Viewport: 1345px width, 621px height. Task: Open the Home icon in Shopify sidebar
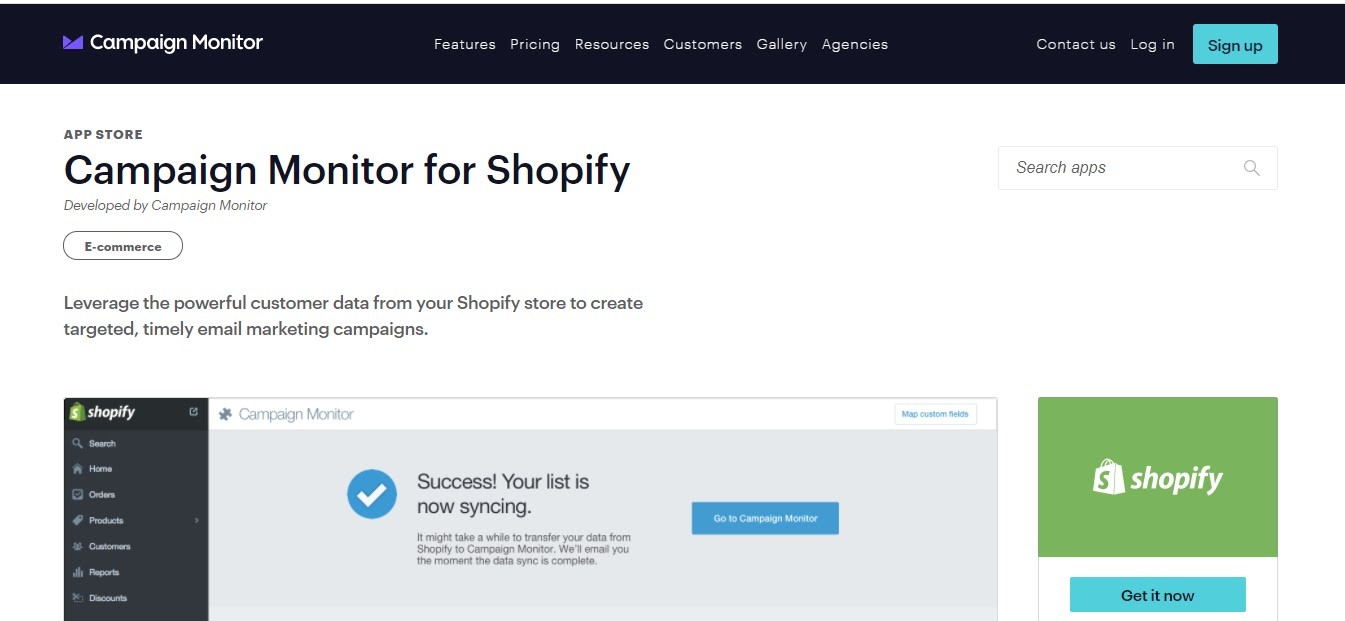pyautogui.click(x=78, y=468)
